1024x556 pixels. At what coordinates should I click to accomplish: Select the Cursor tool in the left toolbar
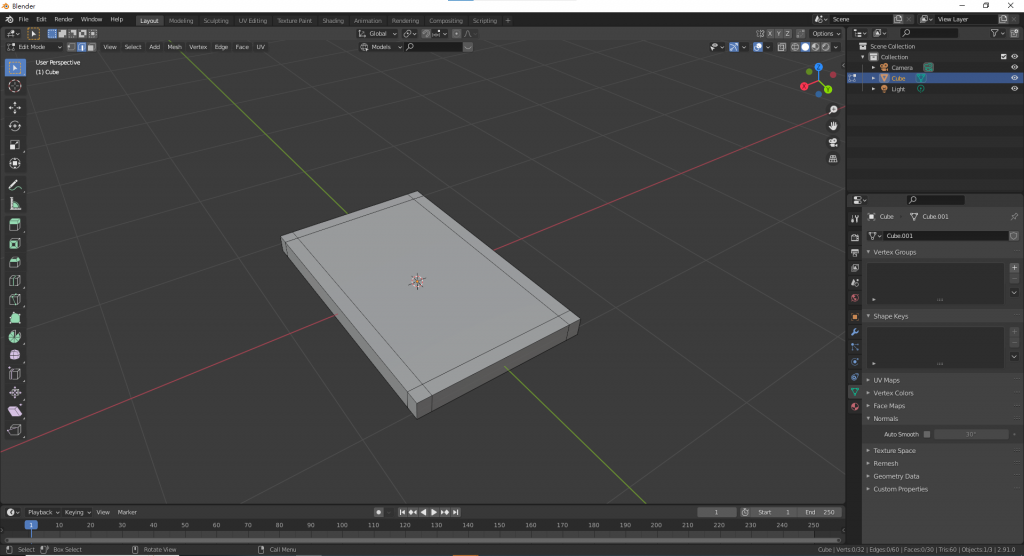coord(15,86)
